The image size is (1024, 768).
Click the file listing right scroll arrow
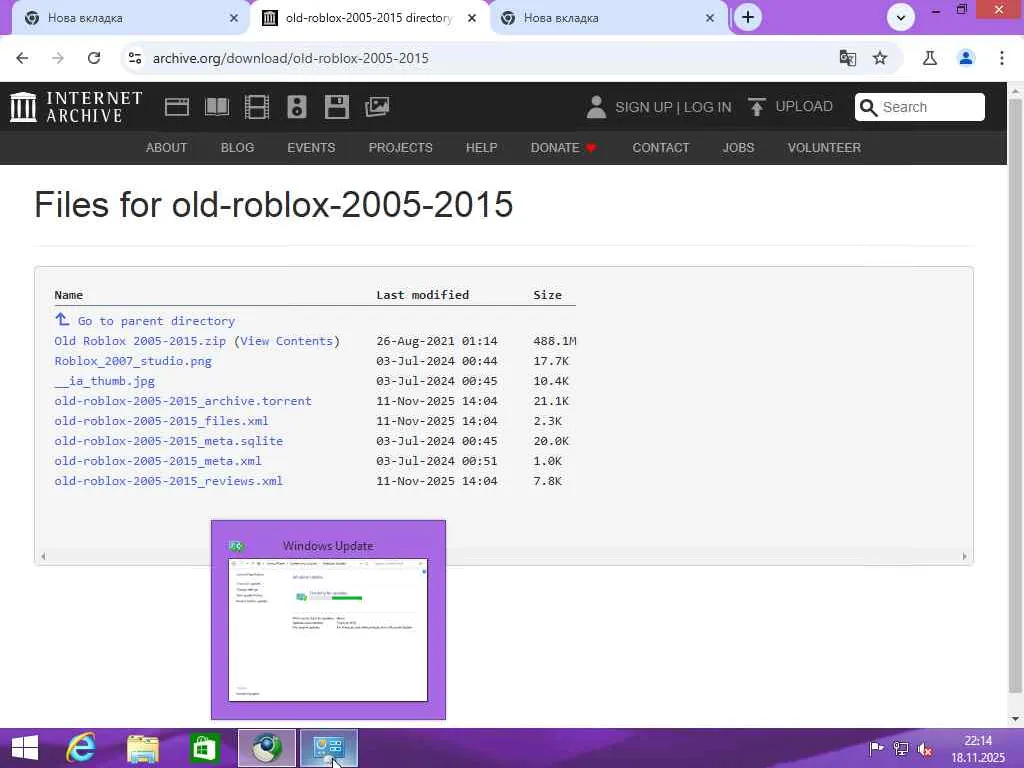965,556
